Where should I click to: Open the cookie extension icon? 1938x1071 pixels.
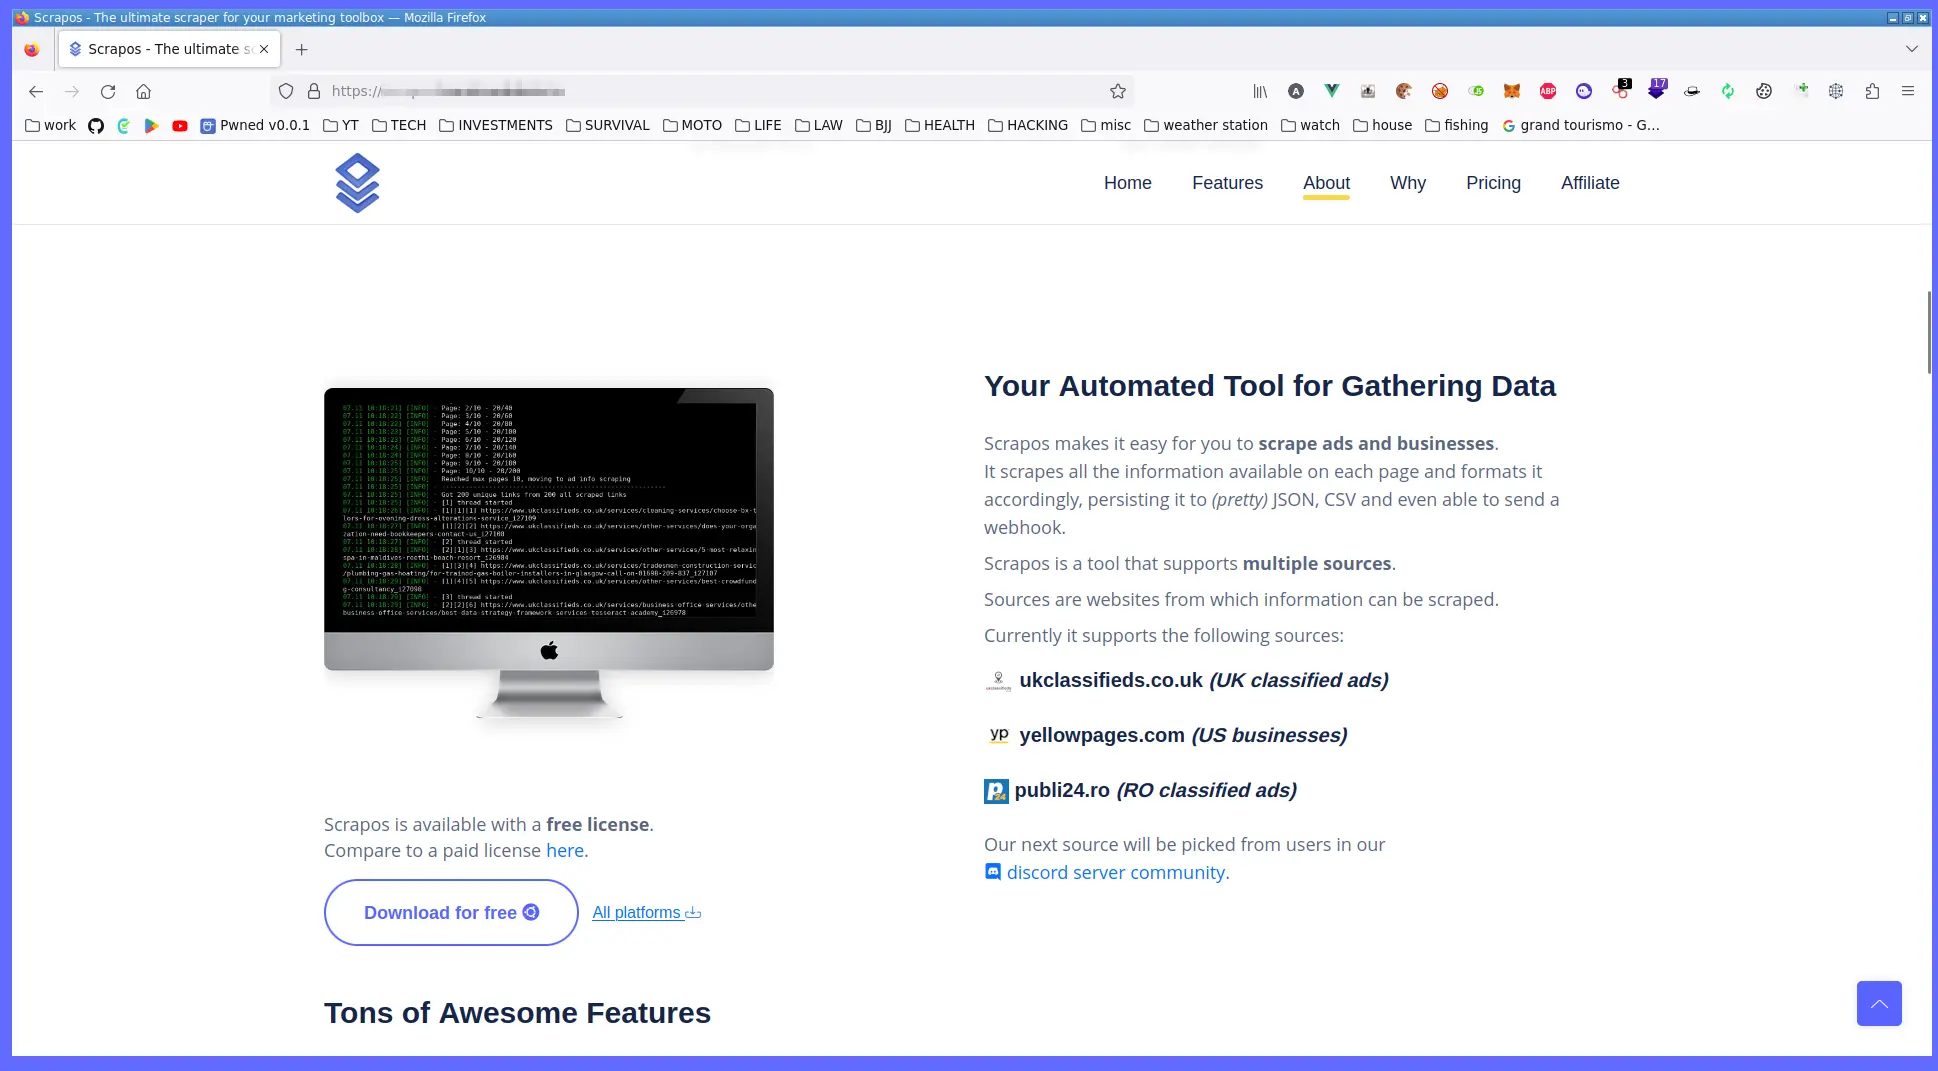1404,91
